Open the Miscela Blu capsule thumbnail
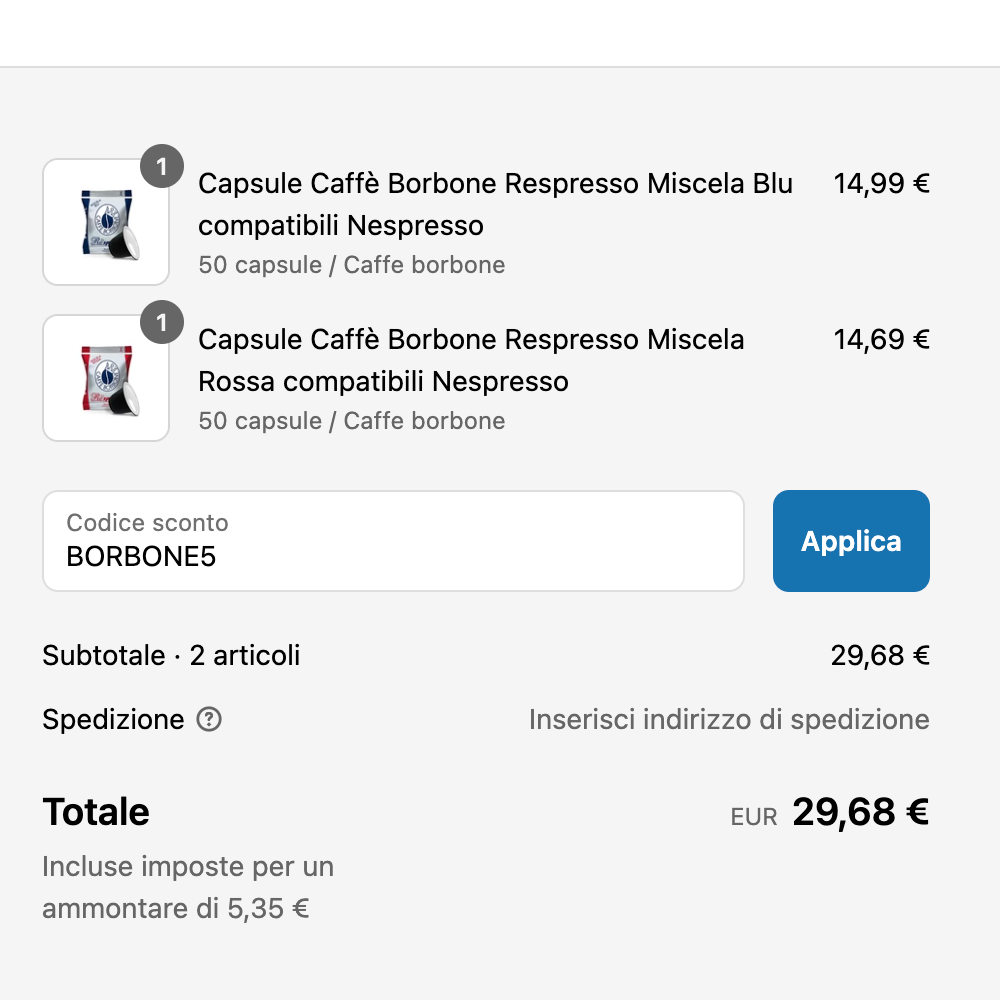The height and width of the screenshot is (1000, 1000). pyautogui.click(x=106, y=222)
